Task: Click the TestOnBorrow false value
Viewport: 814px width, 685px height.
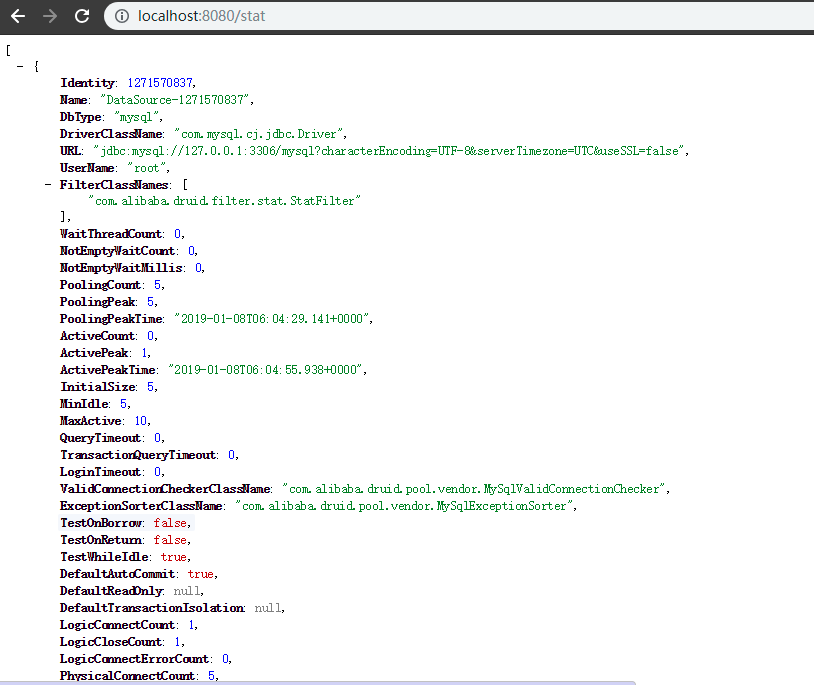Action: point(170,523)
